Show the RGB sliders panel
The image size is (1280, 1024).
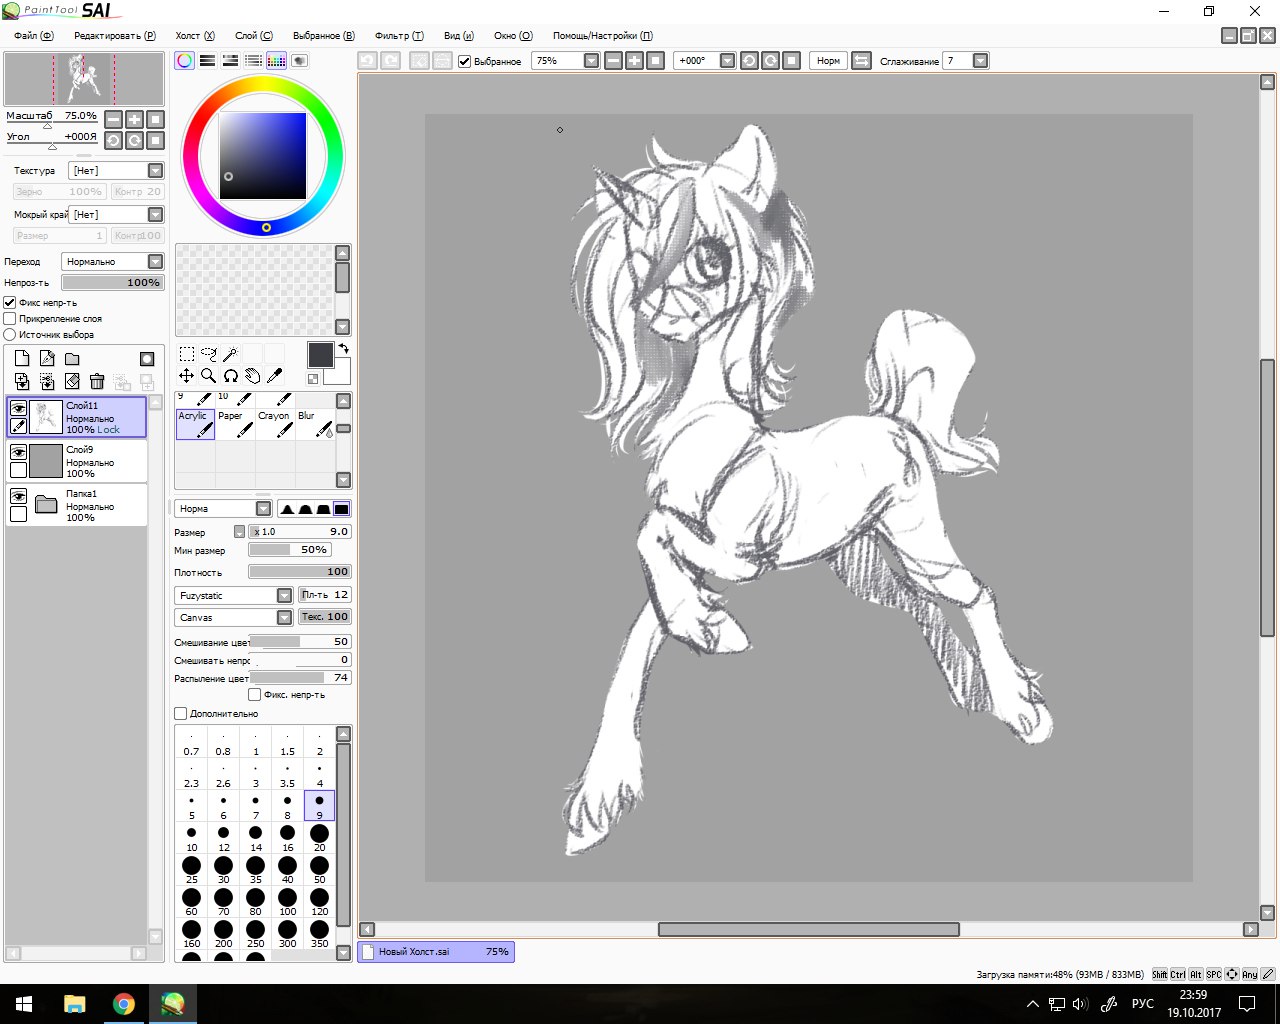[208, 61]
